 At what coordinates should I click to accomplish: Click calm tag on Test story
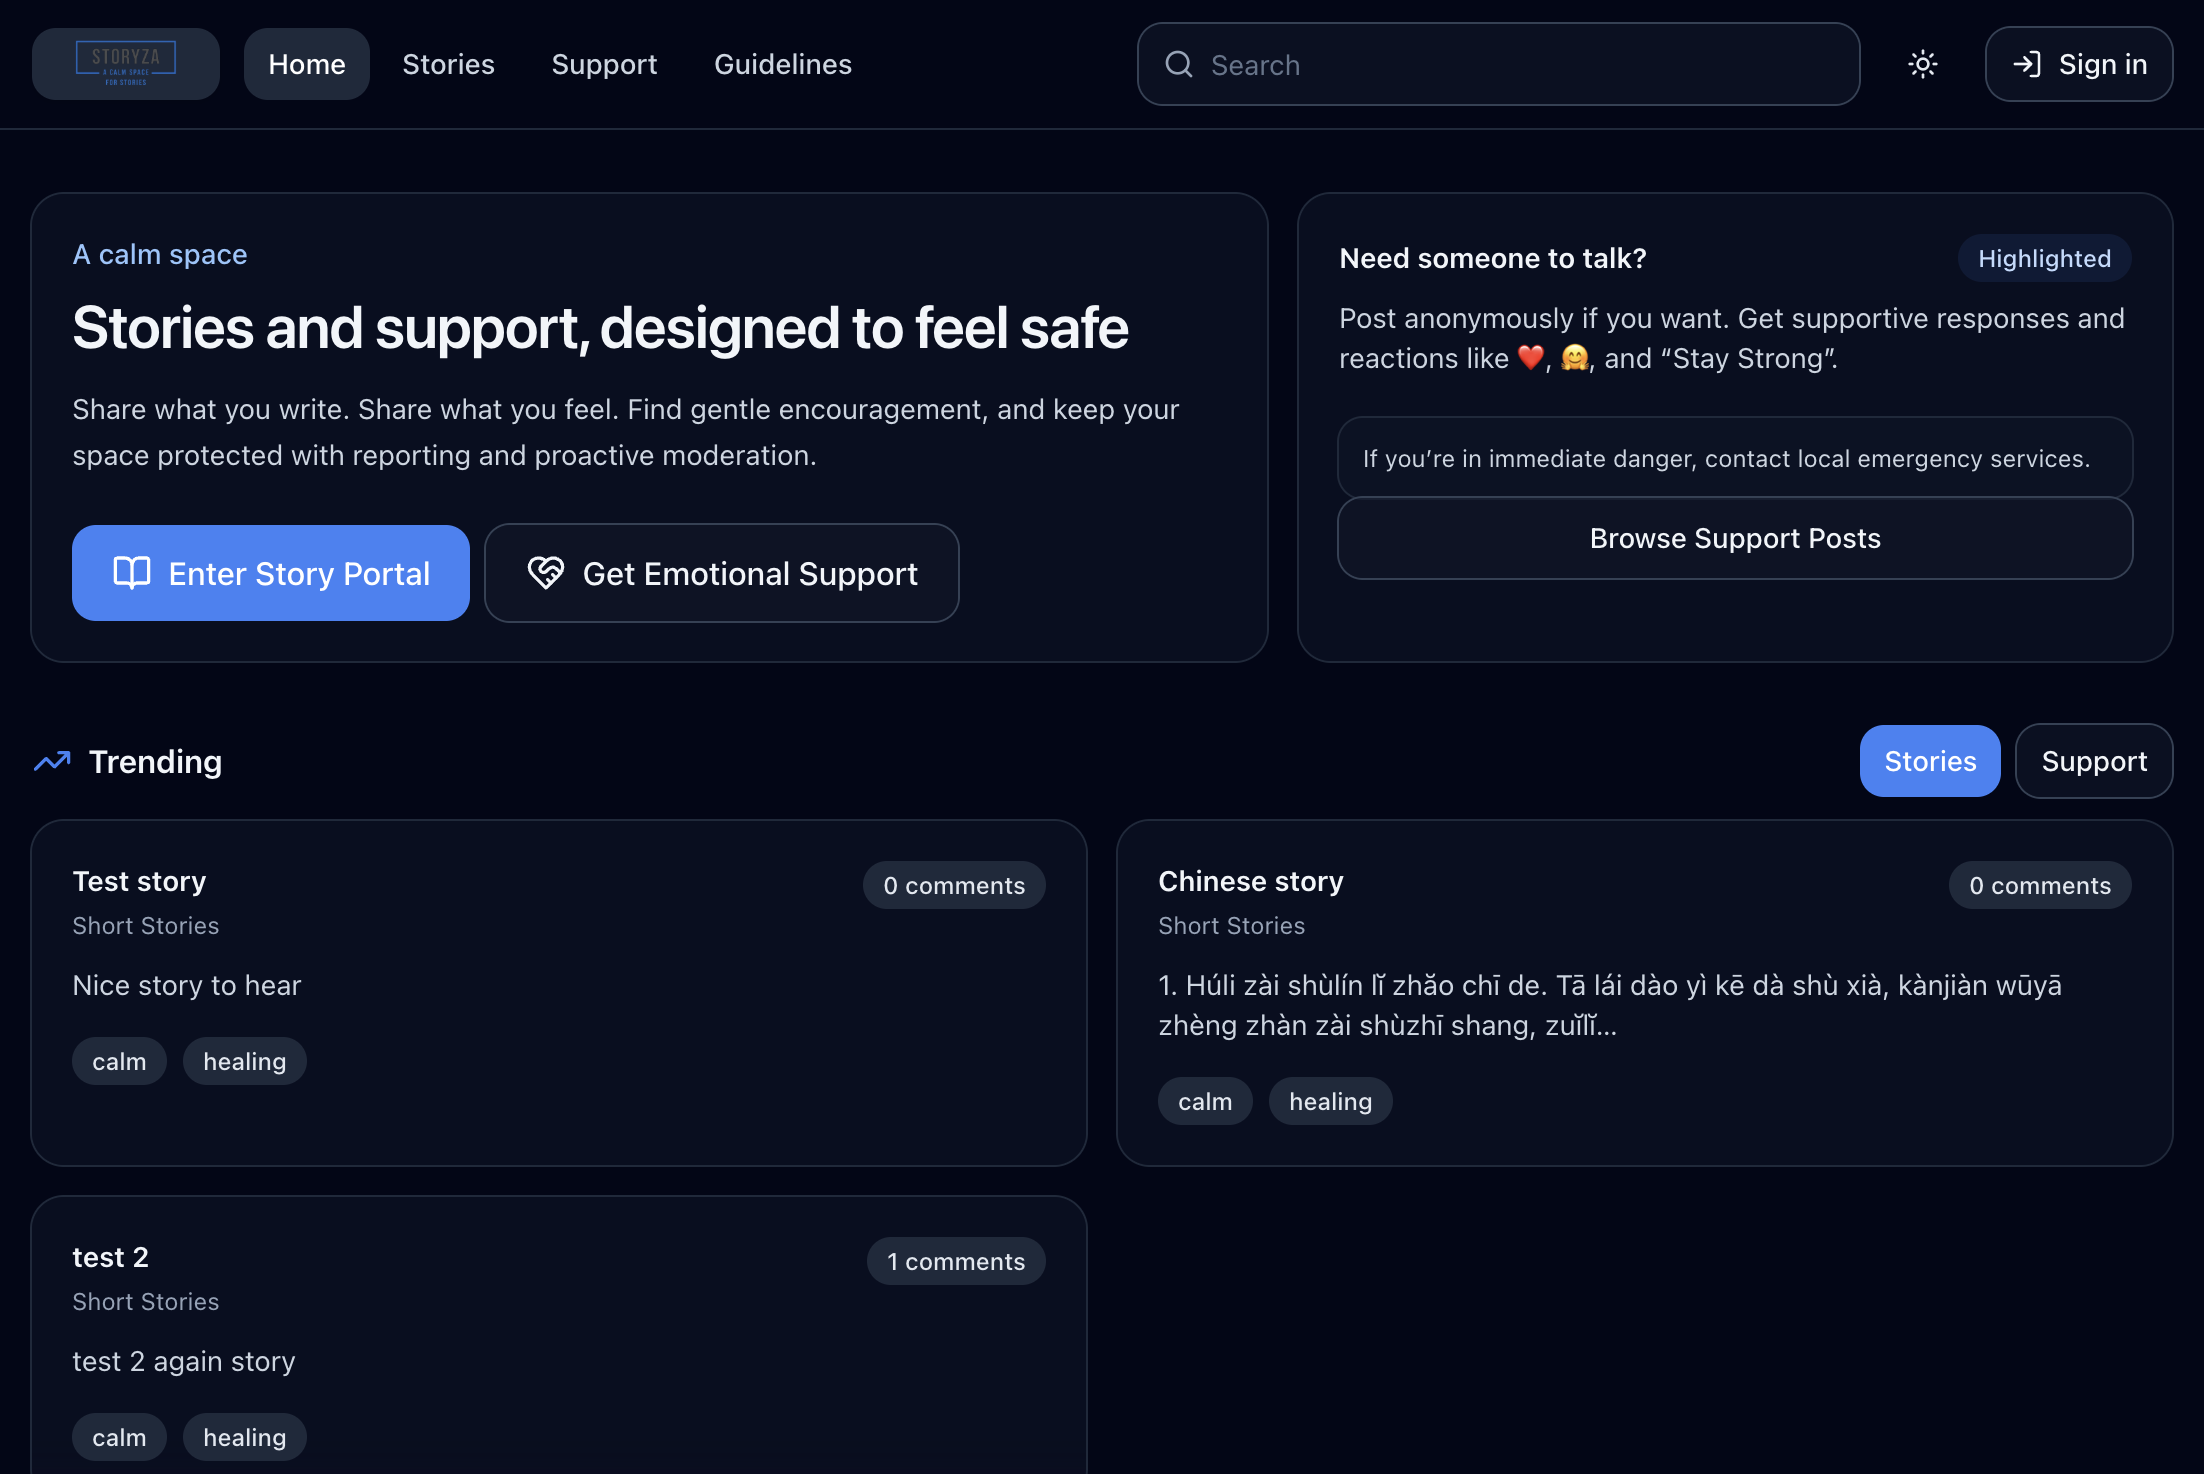coord(119,1062)
